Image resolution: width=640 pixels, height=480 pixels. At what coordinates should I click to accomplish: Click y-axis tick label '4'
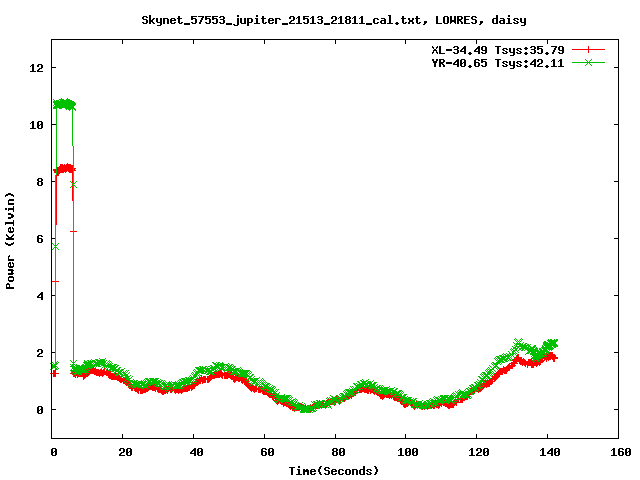point(40,296)
